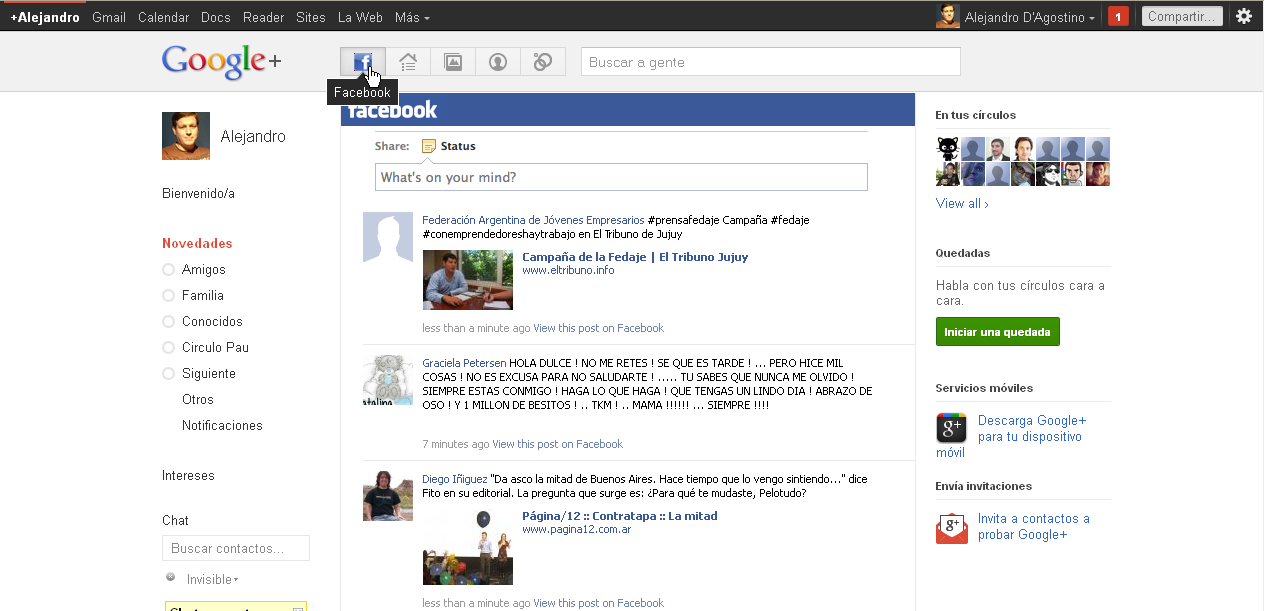Open the Graciela Petersen name link
Viewport: 1264px width, 611px height.
464,362
